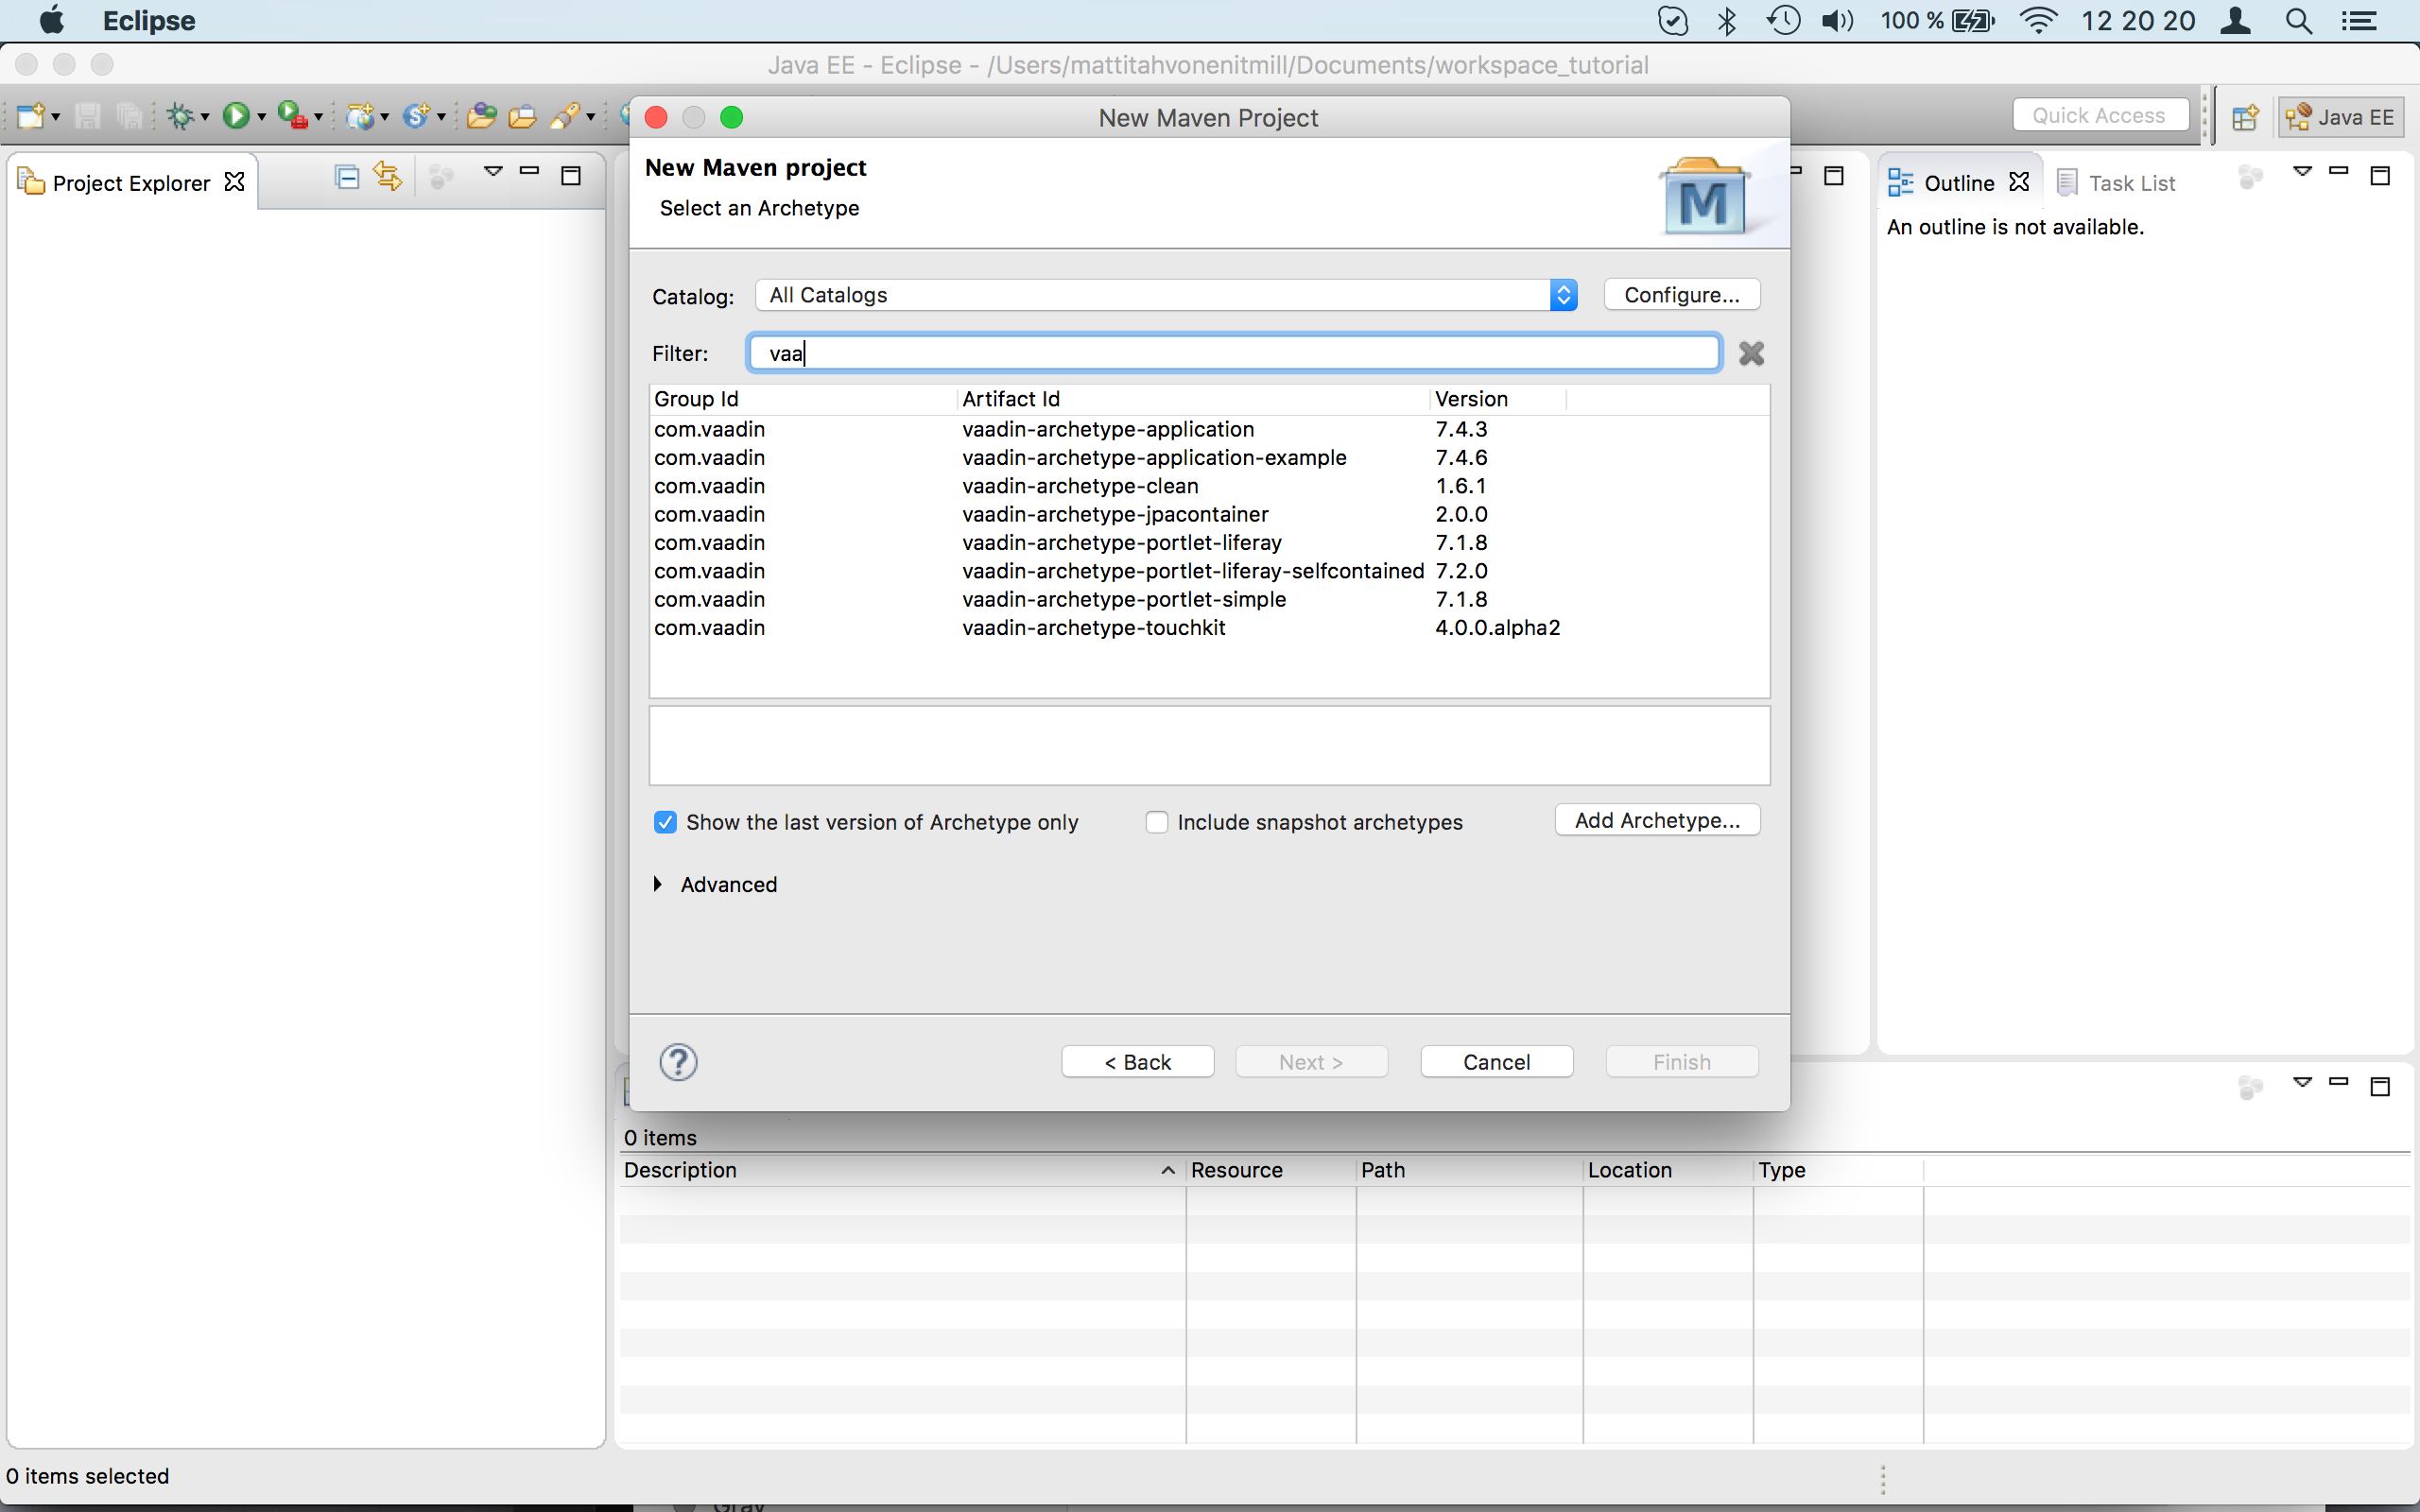Enable Include snapshot archetypes checkbox
The image size is (2420, 1512).
pyautogui.click(x=1157, y=822)
